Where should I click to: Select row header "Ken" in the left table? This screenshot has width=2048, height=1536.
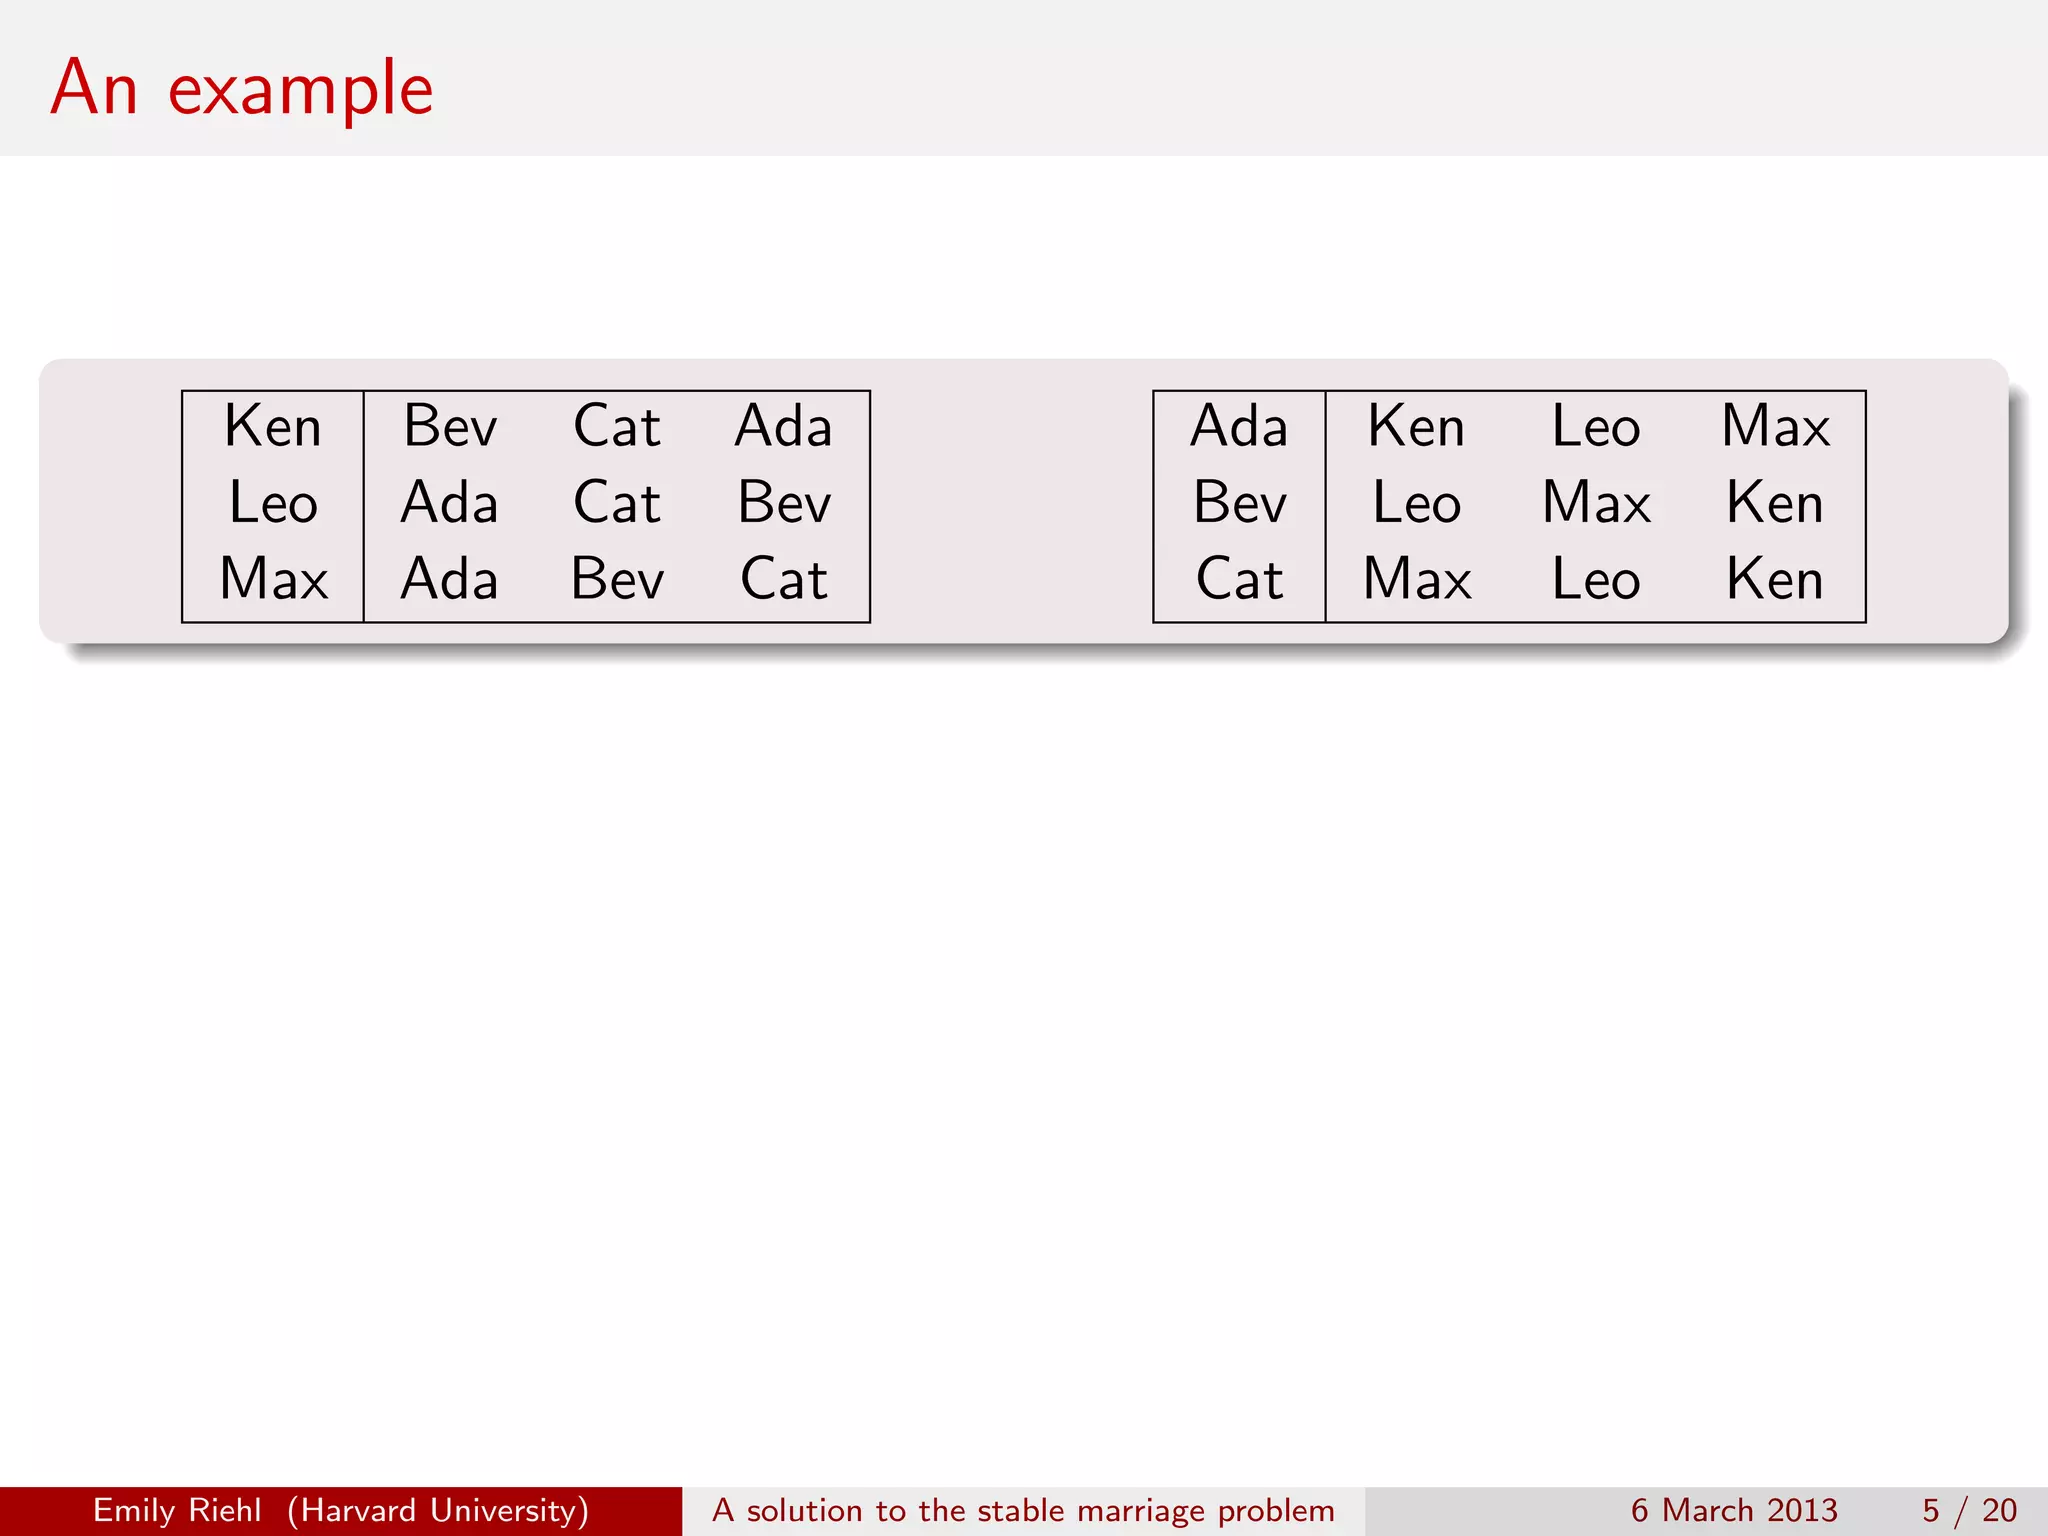273,427
